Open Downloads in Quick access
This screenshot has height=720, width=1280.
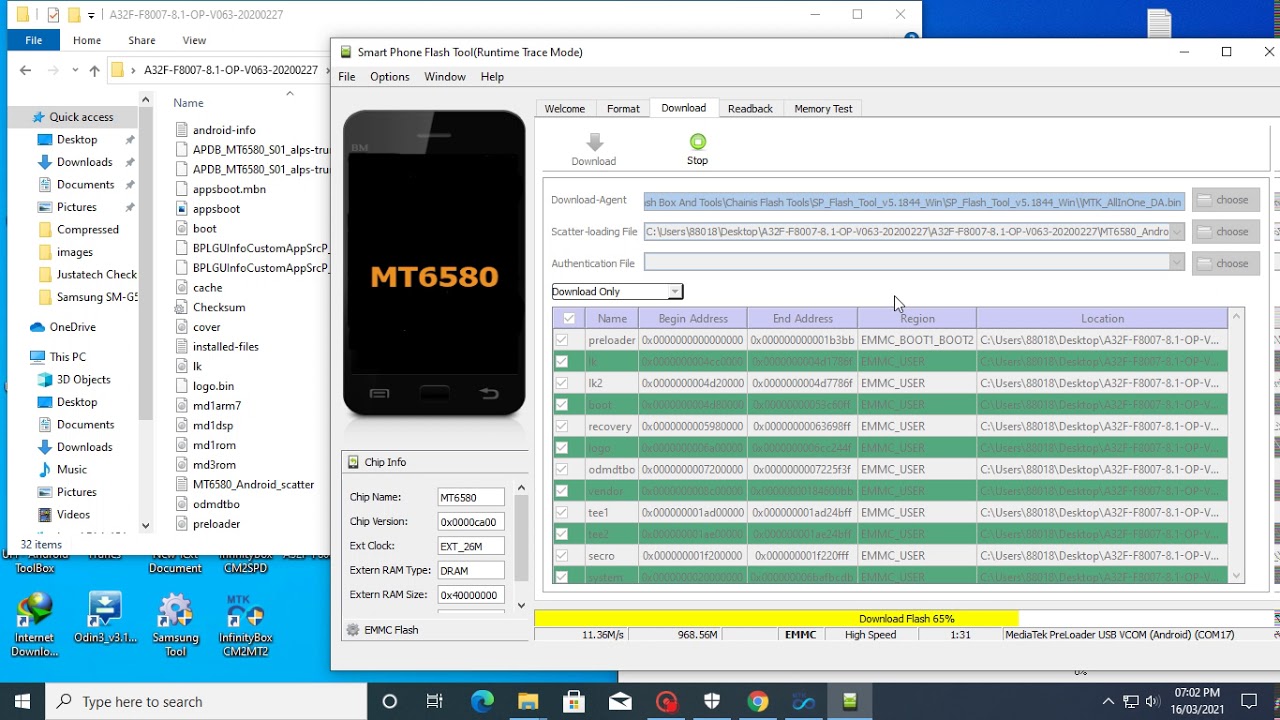point(85,162)
